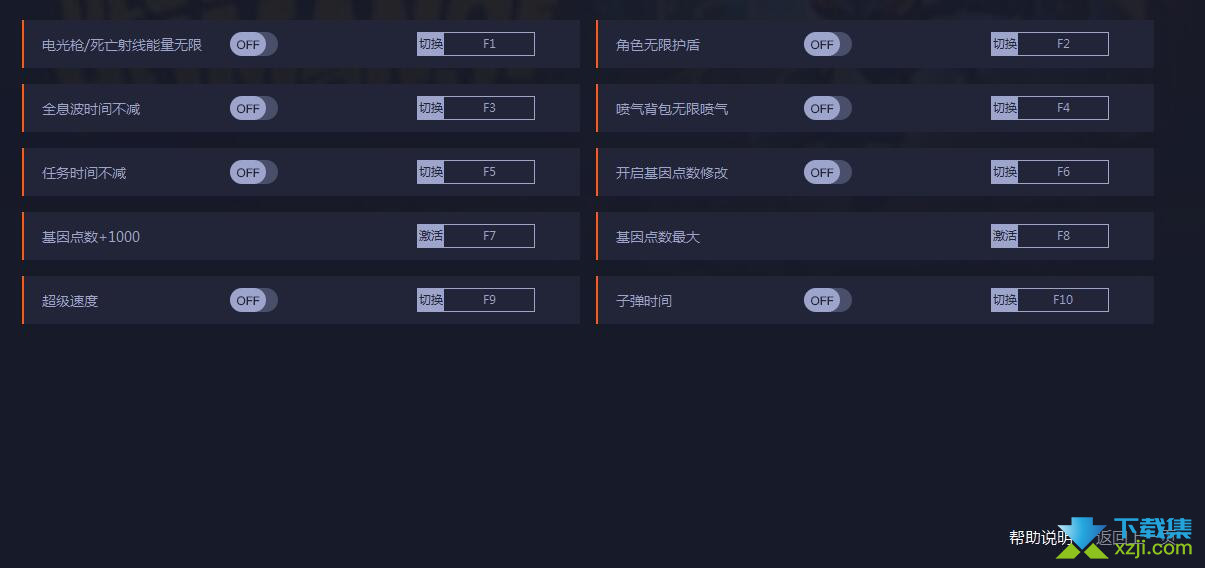This screenshot has height=568, width=1205.
Task: Enable 任务时间不减 toggle
Action: click(253, 172)
